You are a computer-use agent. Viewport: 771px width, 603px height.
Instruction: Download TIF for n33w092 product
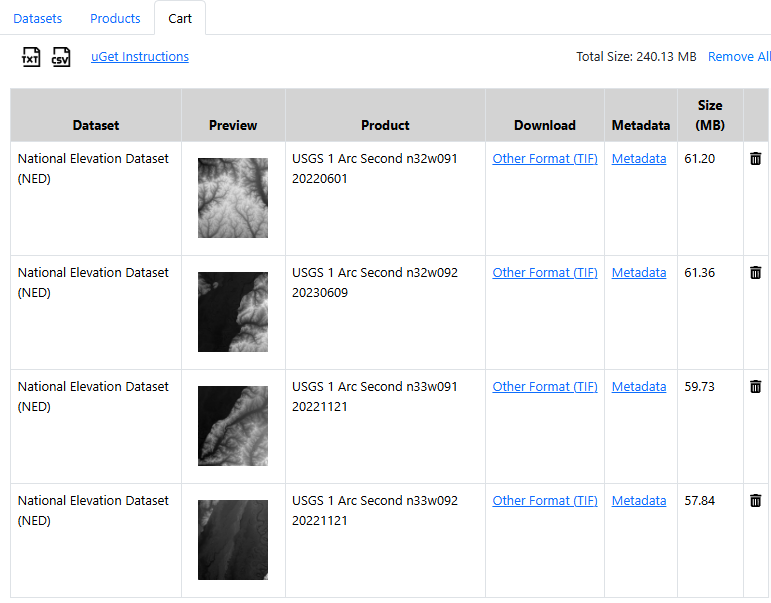545,501
